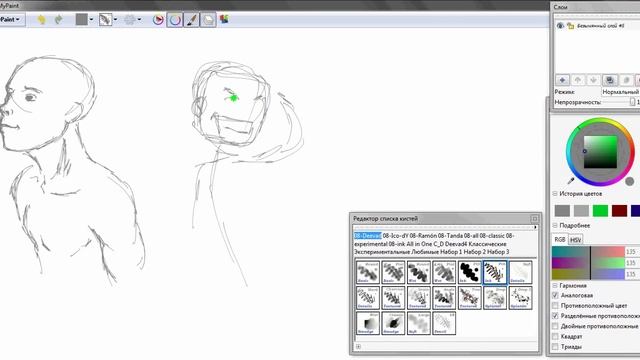
Task: Click the toolbar icon with red arrow in circle
Action: pos(158,19)
